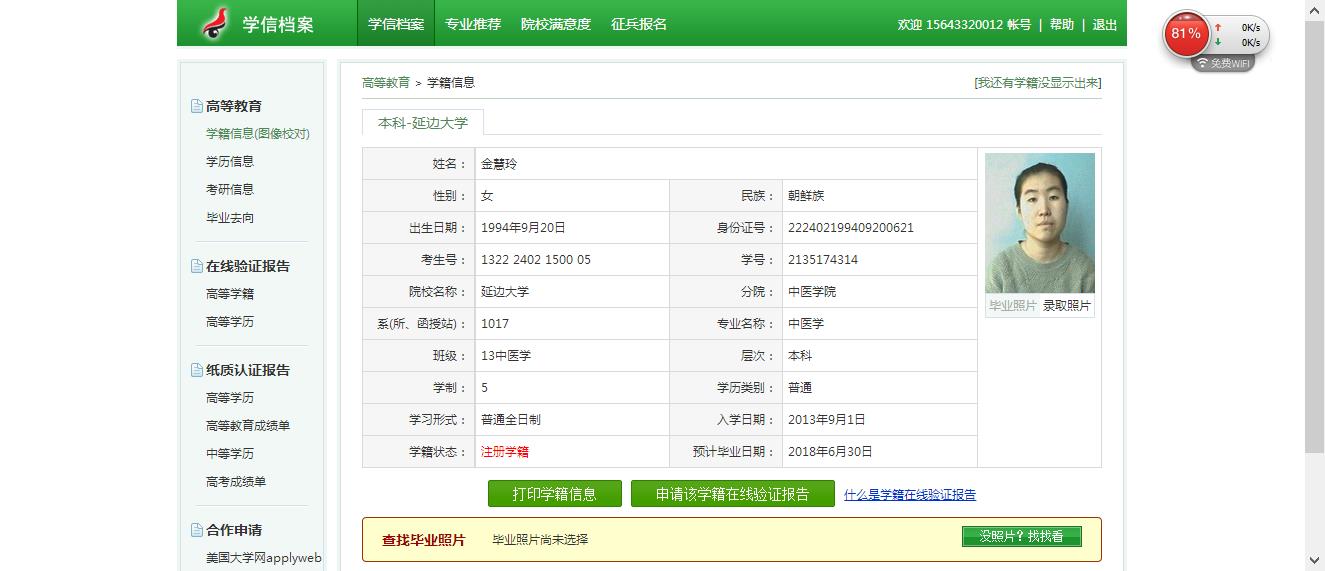Click the 学信档案 bird logo icon
The height and width of the screenshot is (571, 1325).
tap(215, 23)
